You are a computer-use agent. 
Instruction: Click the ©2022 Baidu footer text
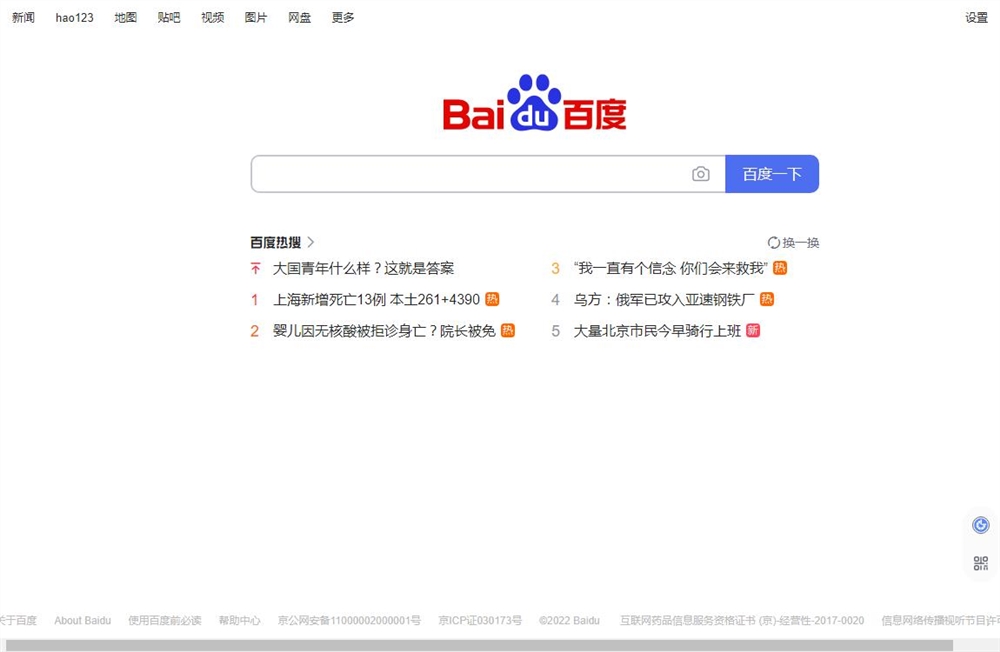(570, 620)
